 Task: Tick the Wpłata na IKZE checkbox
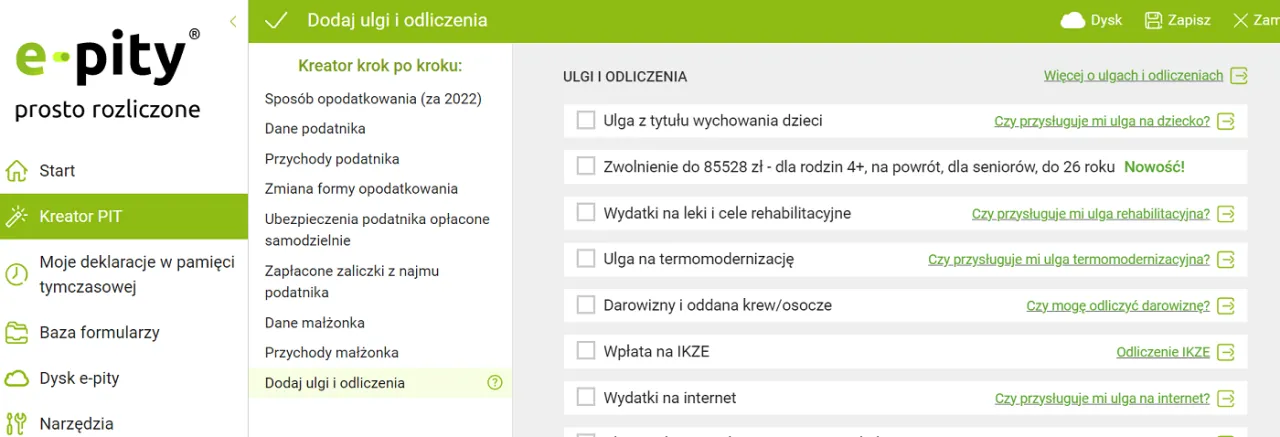[x=586, y=351]
